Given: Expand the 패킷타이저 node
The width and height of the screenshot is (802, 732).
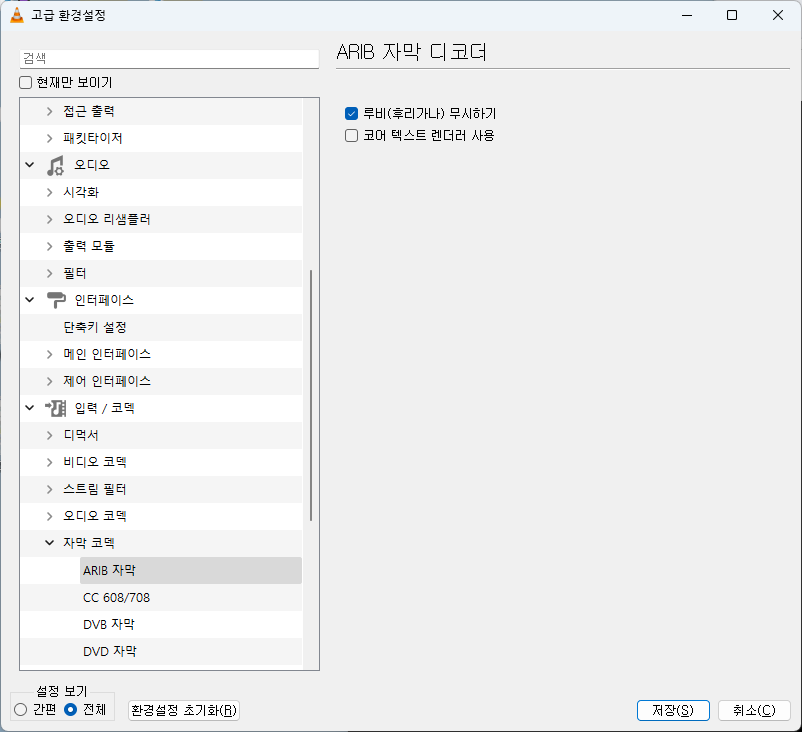Looking at the screenshot, I should point(50,138).
